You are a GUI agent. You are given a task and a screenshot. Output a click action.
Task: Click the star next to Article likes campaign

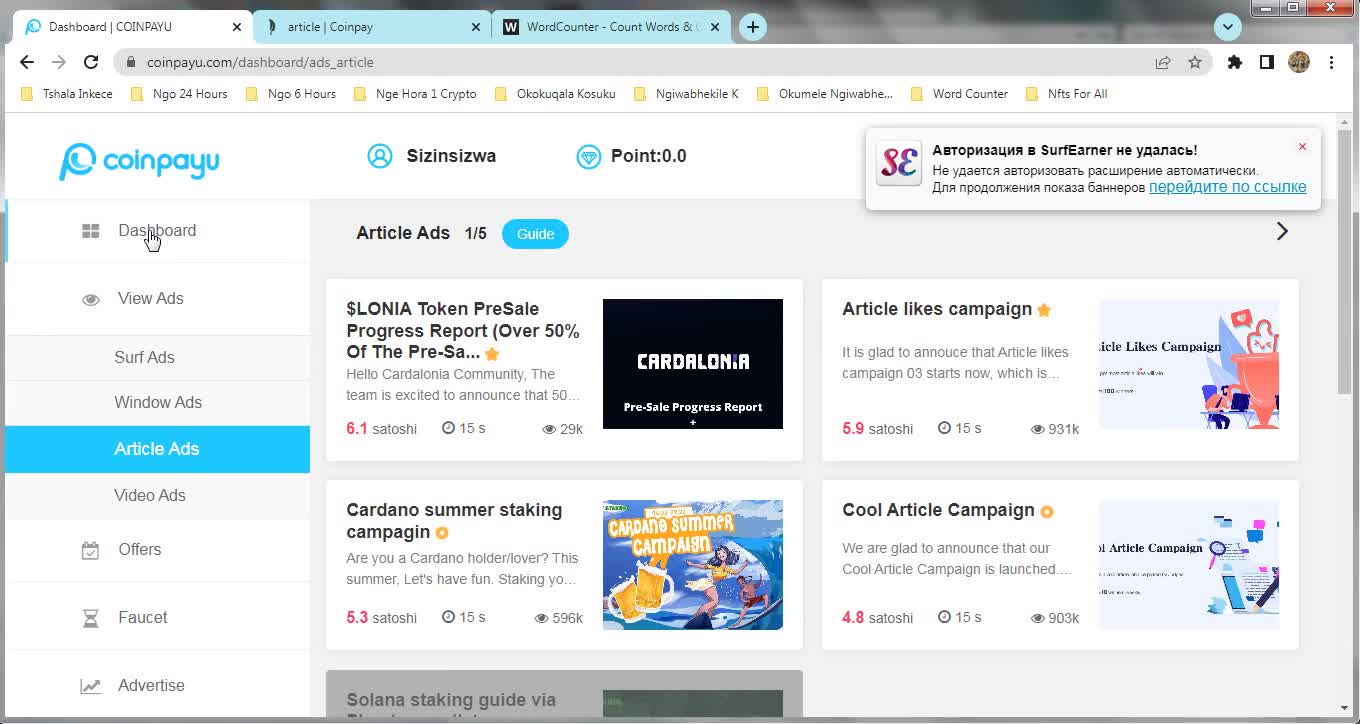[x=1044, y=310]
